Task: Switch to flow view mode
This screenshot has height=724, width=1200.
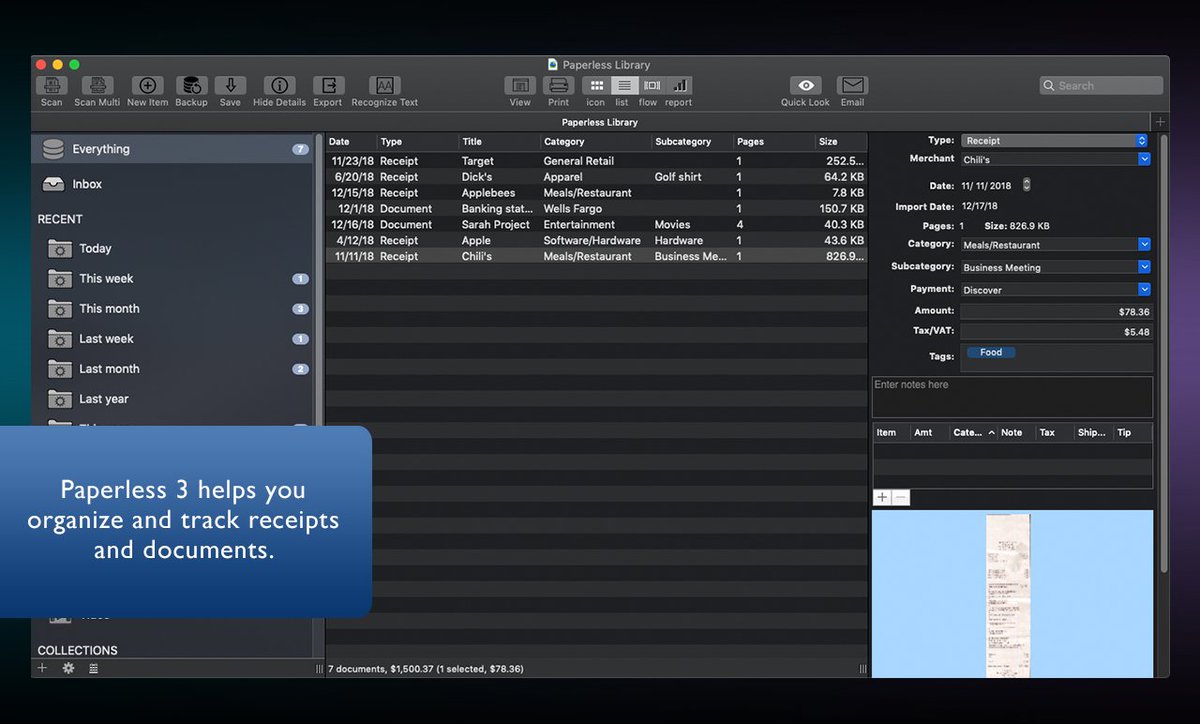Action: (x=651, y=86)
